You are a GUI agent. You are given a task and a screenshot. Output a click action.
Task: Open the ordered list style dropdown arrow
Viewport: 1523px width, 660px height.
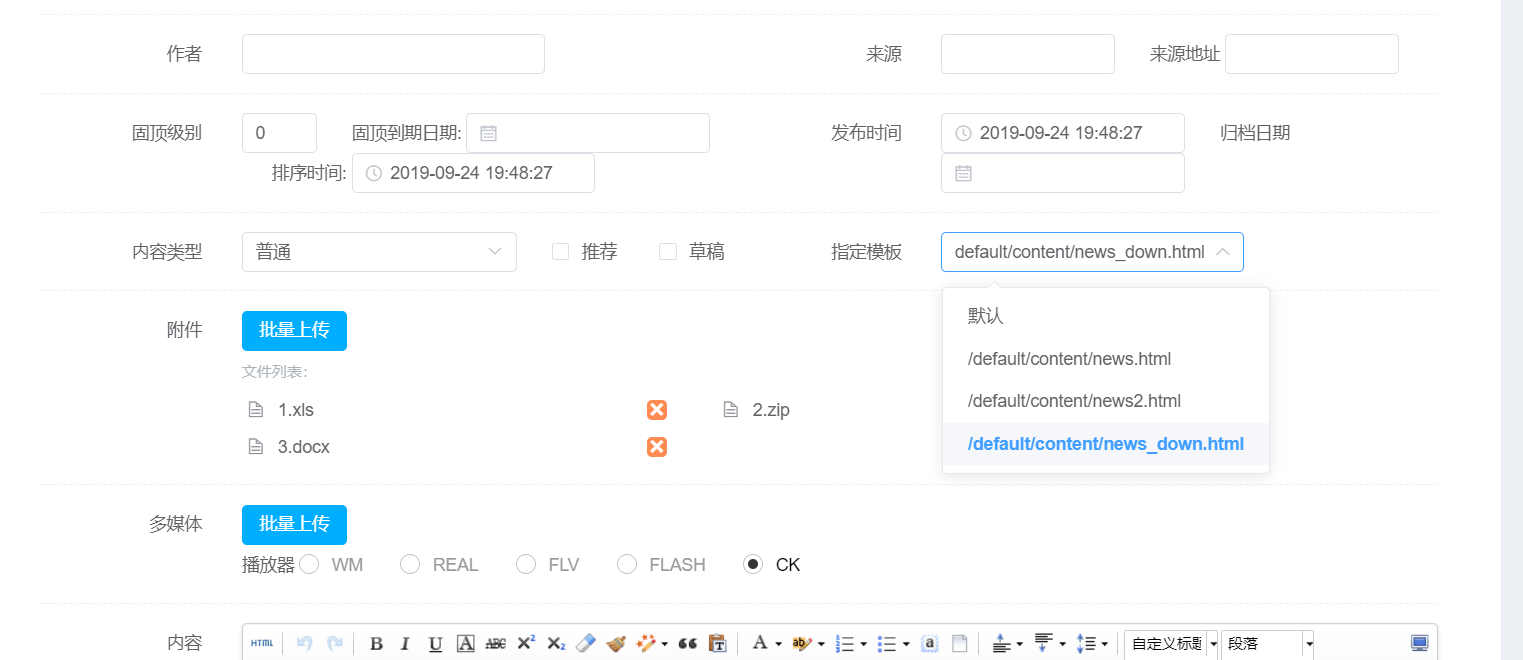click(x=863, y=644)
